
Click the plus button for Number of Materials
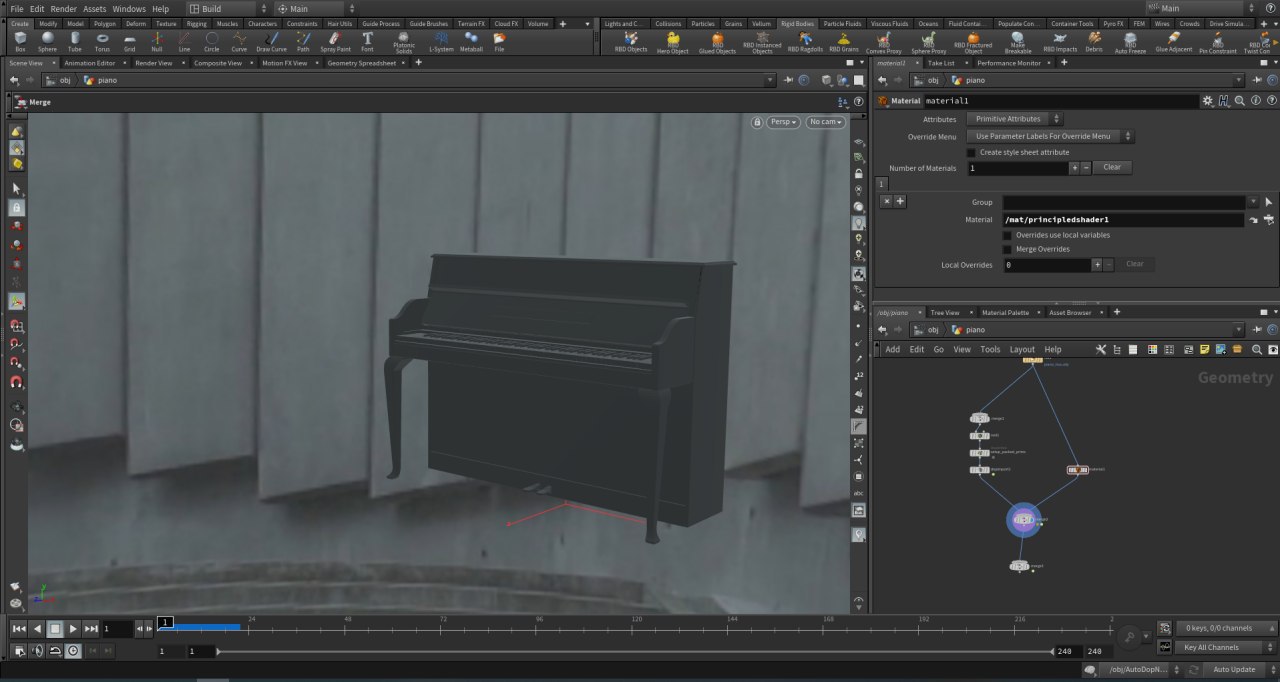[1074, 168]
